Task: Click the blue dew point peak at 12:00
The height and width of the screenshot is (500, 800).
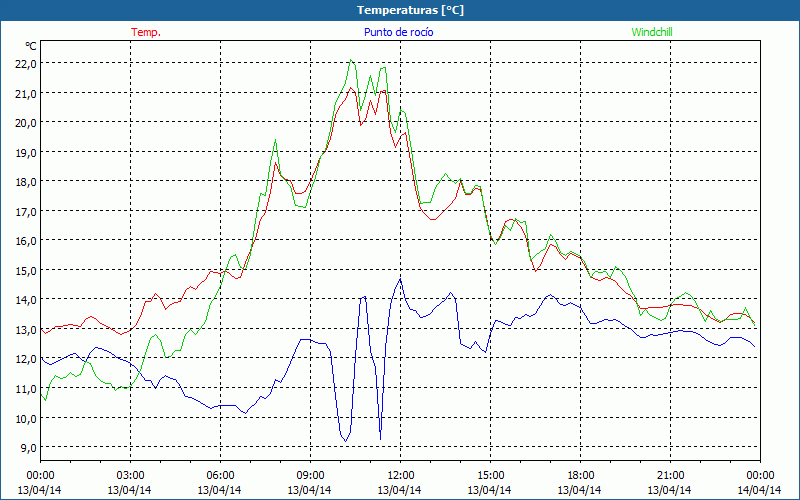Action: point(399,279)
